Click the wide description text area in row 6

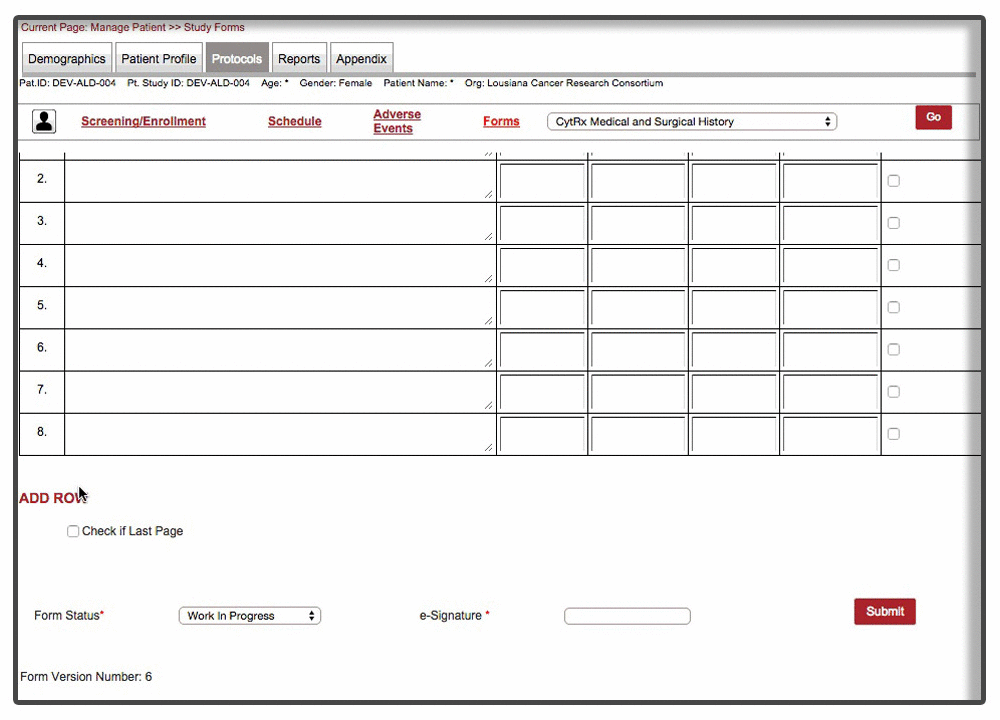click(280, 349)
